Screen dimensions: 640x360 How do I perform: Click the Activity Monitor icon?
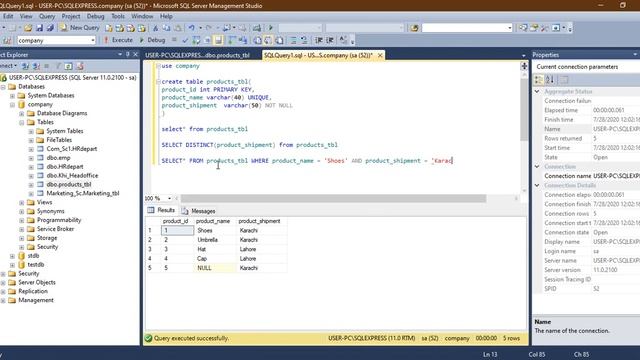point(256,28)
